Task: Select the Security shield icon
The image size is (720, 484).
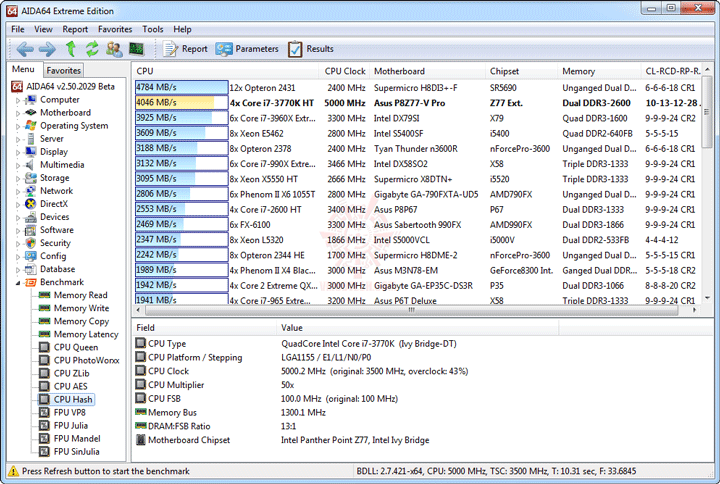Action: (31, 243)
